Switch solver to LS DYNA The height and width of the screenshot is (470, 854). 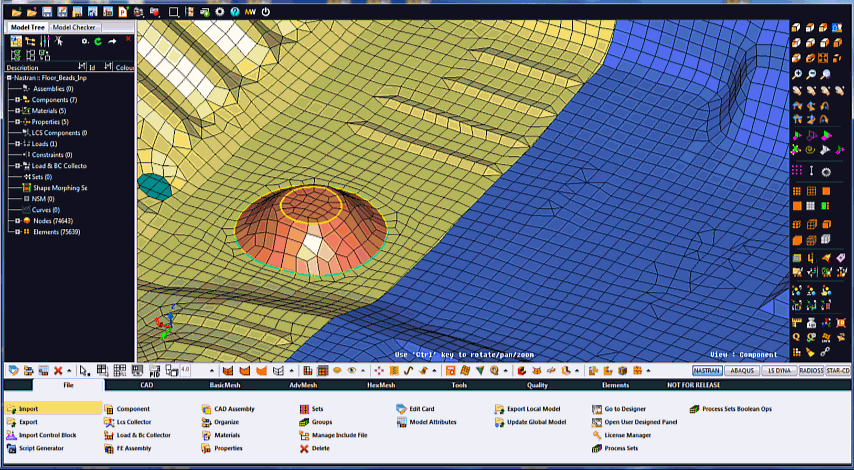click(x=778, y=370)
